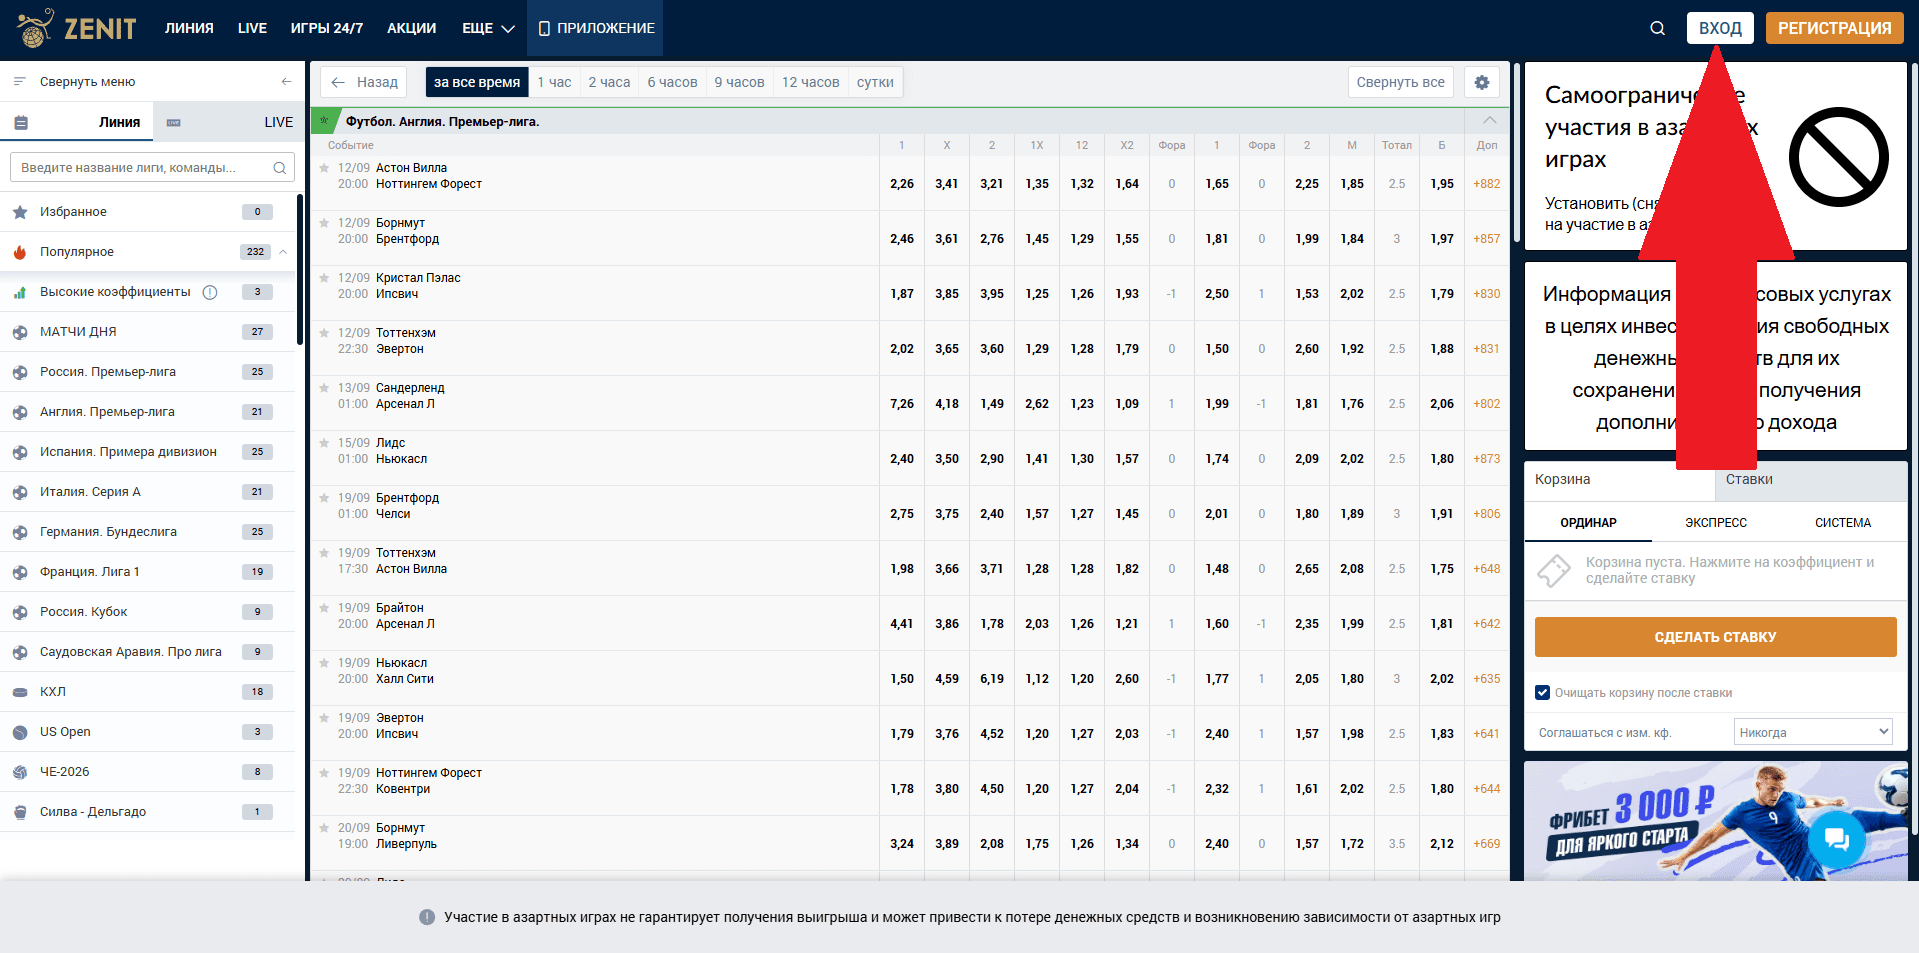Add Борнмут – Брентфорд to favorites star
1919x953 pixels.
[324, 223]
